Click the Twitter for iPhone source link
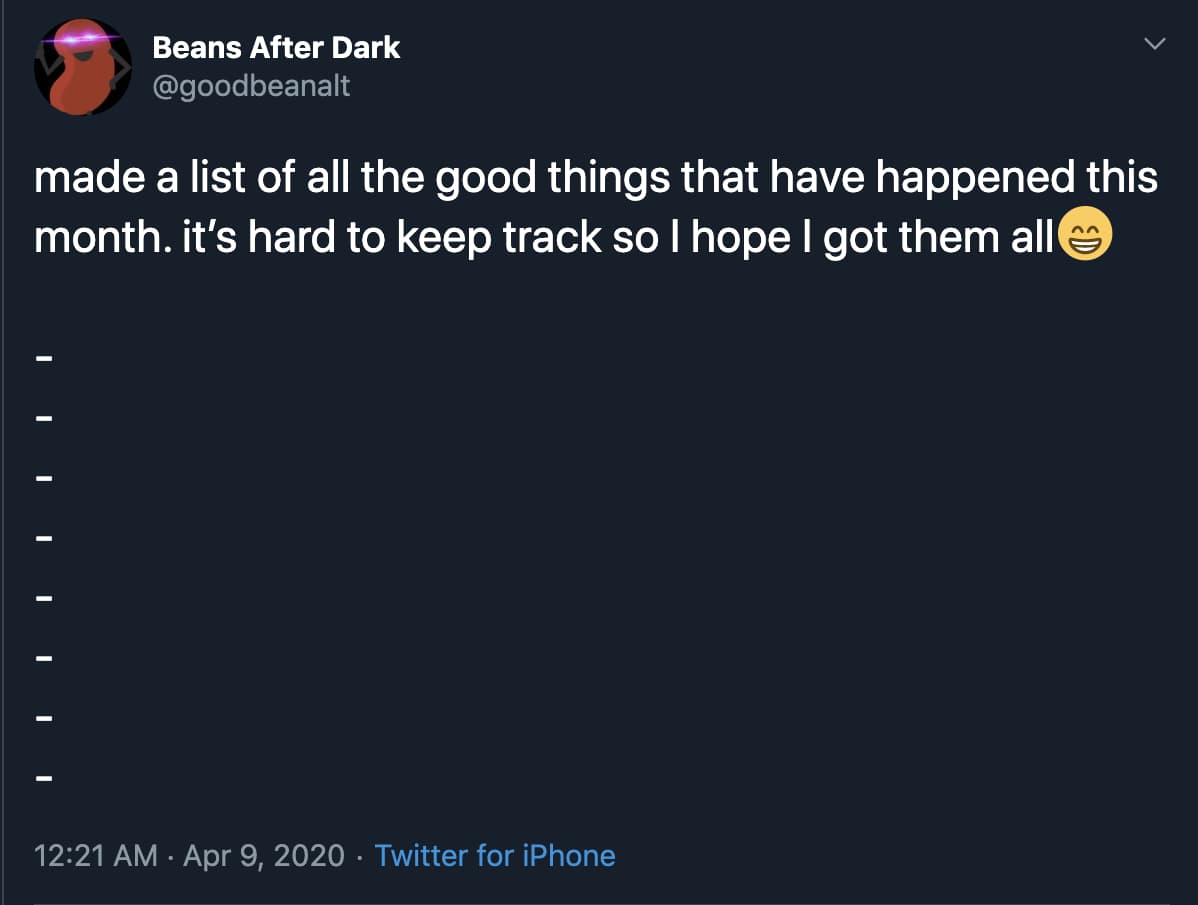This screenshot has width=1198, height=905. [x=495, y=856]
